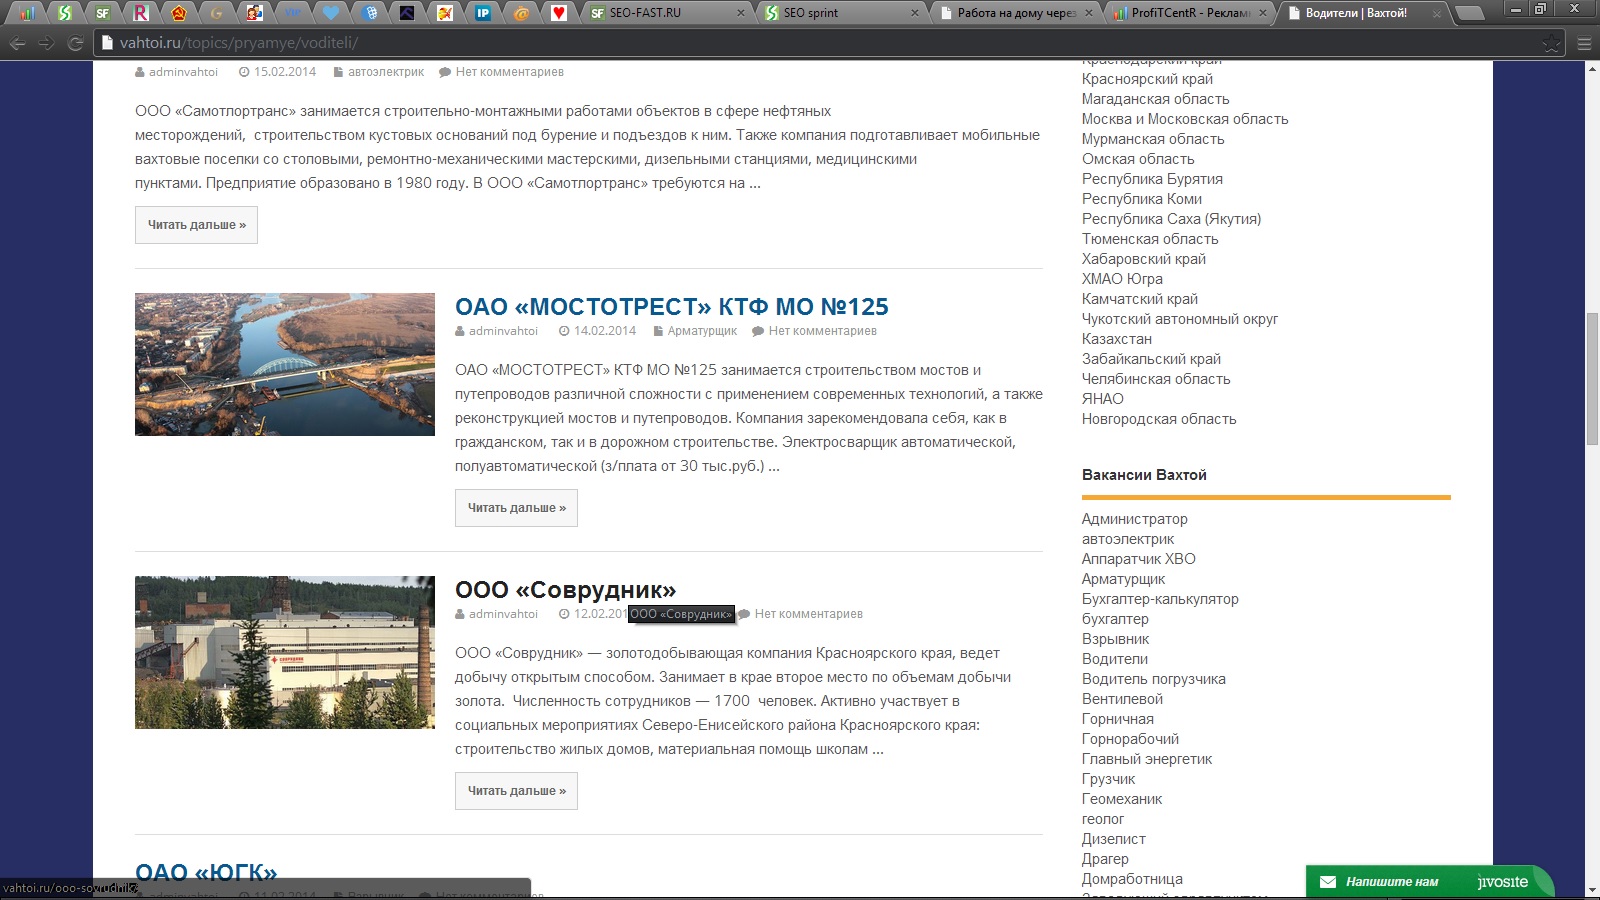The width and height of the screenshot is (1600, 900).
Task: Open the pinned blue heart tab
Action: click(331, 13)
